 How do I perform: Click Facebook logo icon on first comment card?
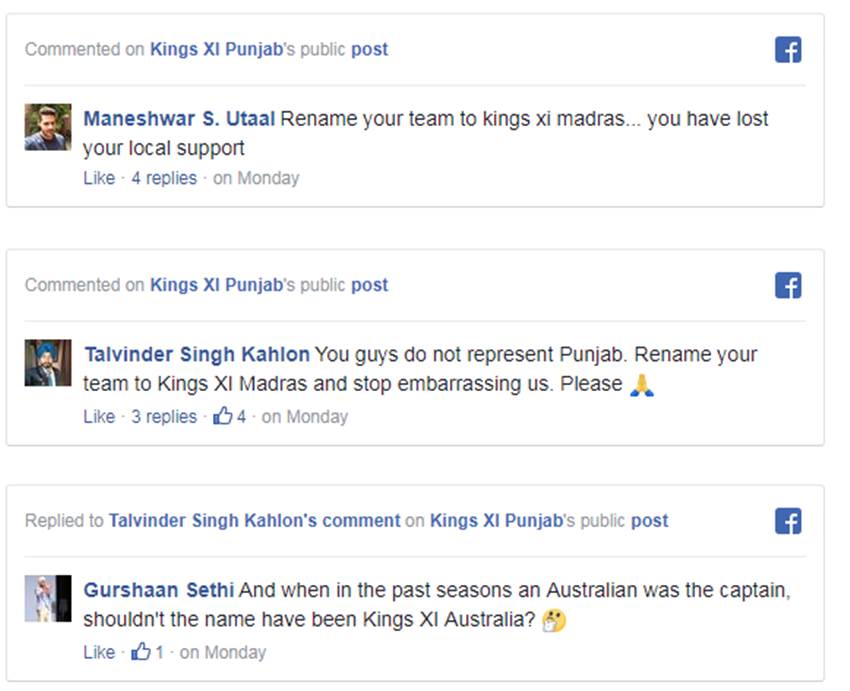click(x=788, y=50)
